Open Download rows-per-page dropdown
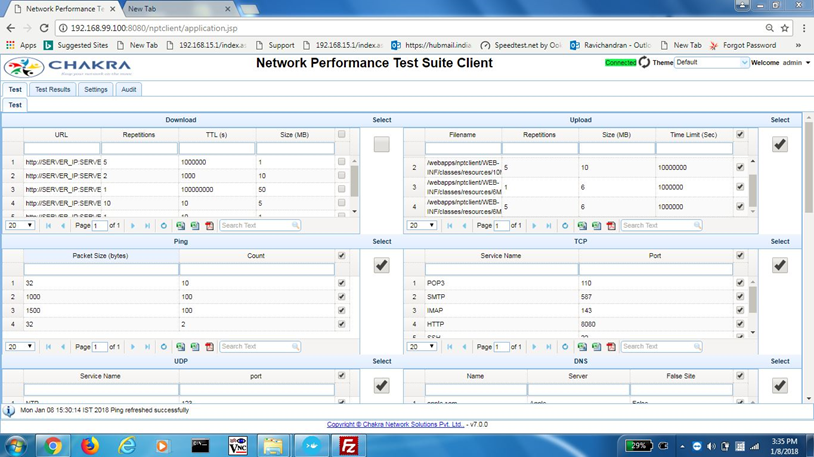Image resolution: width=814 pixels, height=457 pixels. point(20,225)
